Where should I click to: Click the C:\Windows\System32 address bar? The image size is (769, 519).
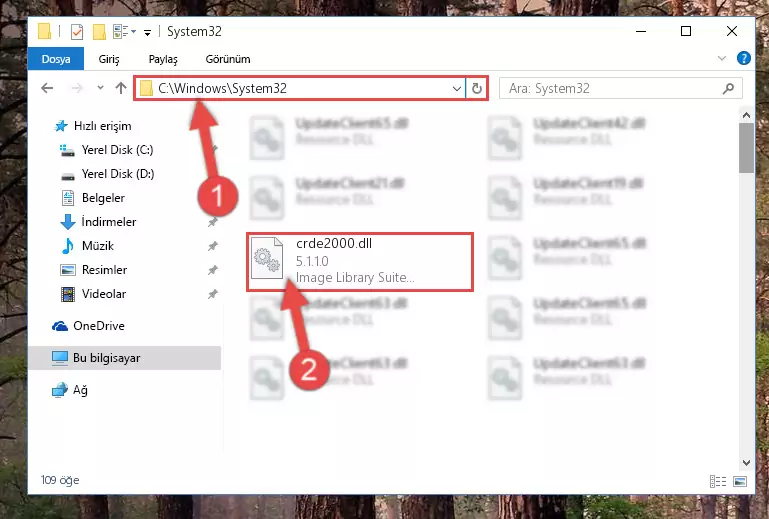point(300,88)
